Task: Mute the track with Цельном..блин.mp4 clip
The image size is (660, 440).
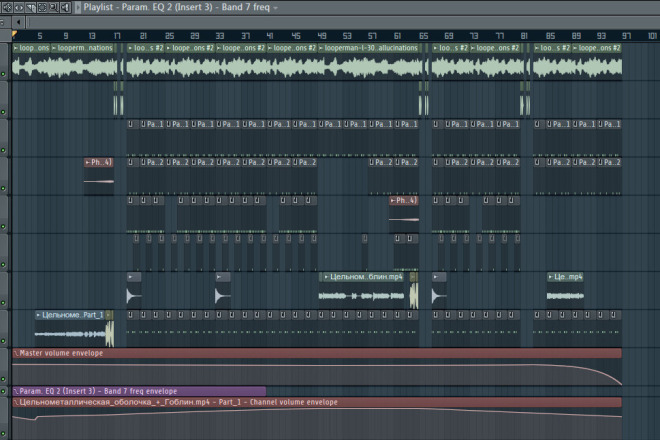Action: 3,303
